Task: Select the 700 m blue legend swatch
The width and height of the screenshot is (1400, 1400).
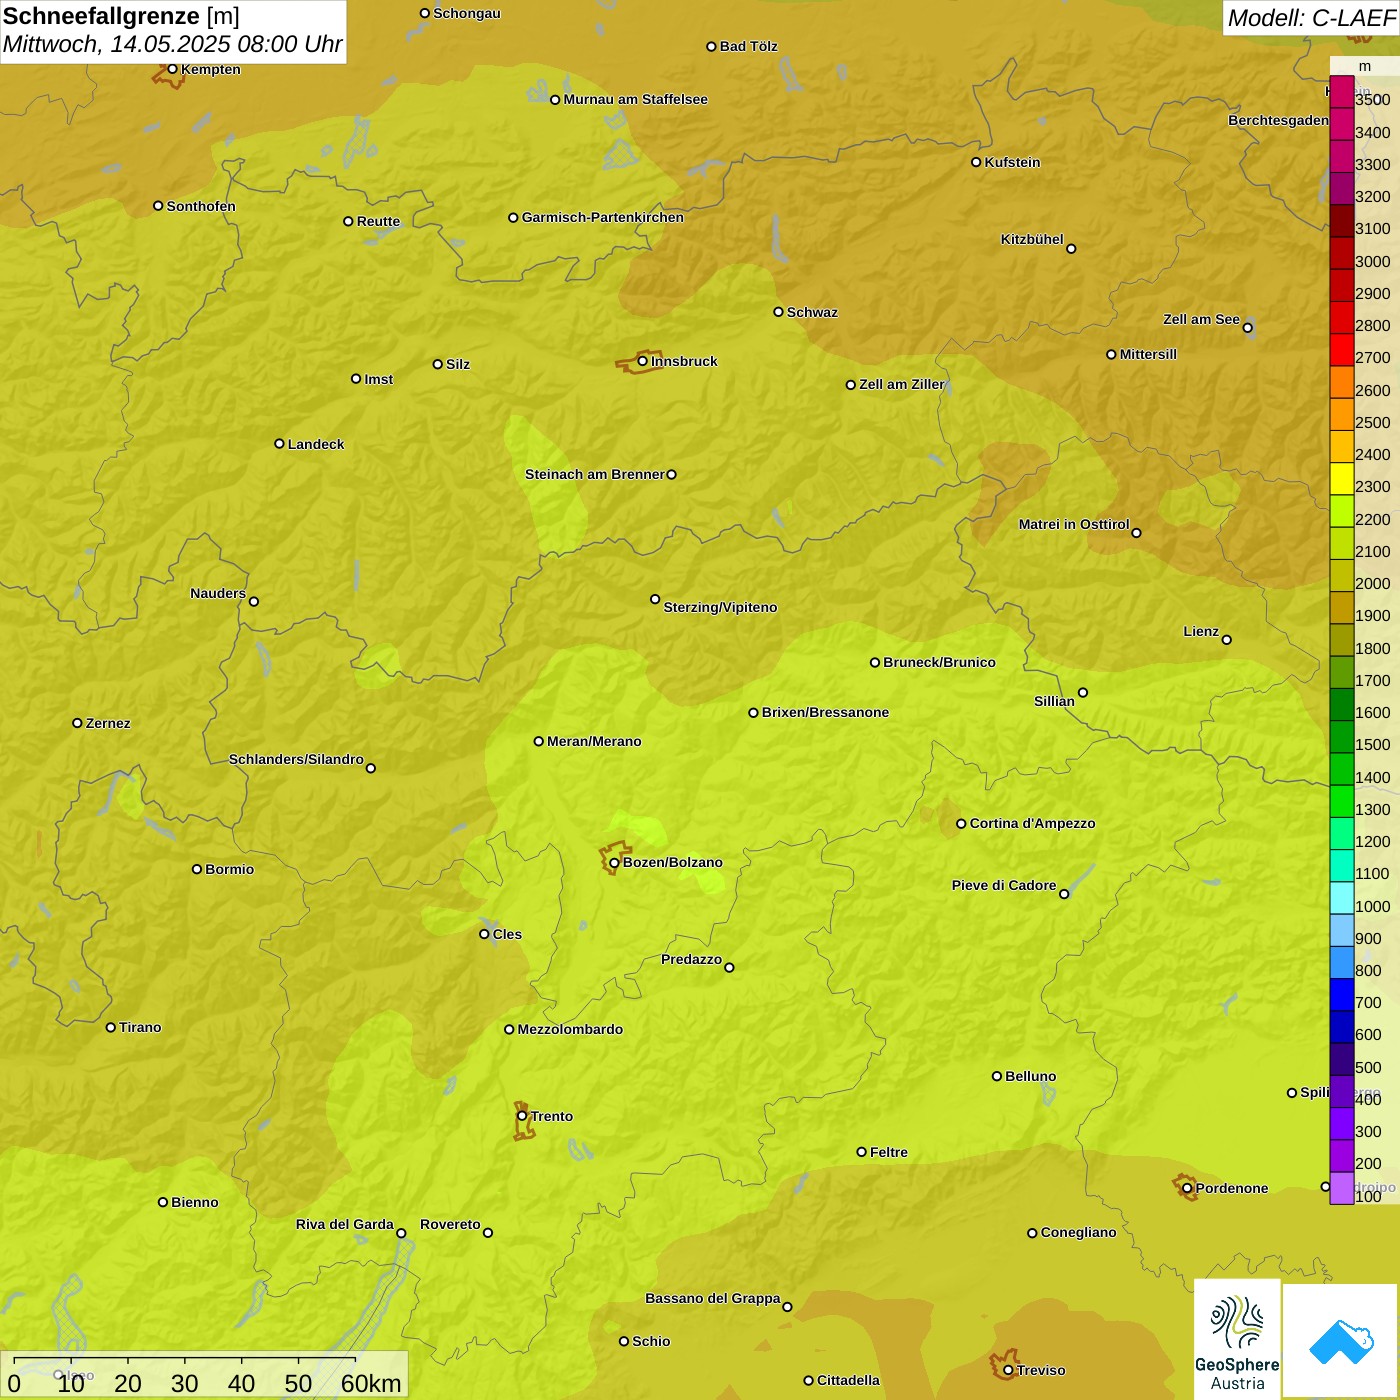Action: coord(1342,995)
